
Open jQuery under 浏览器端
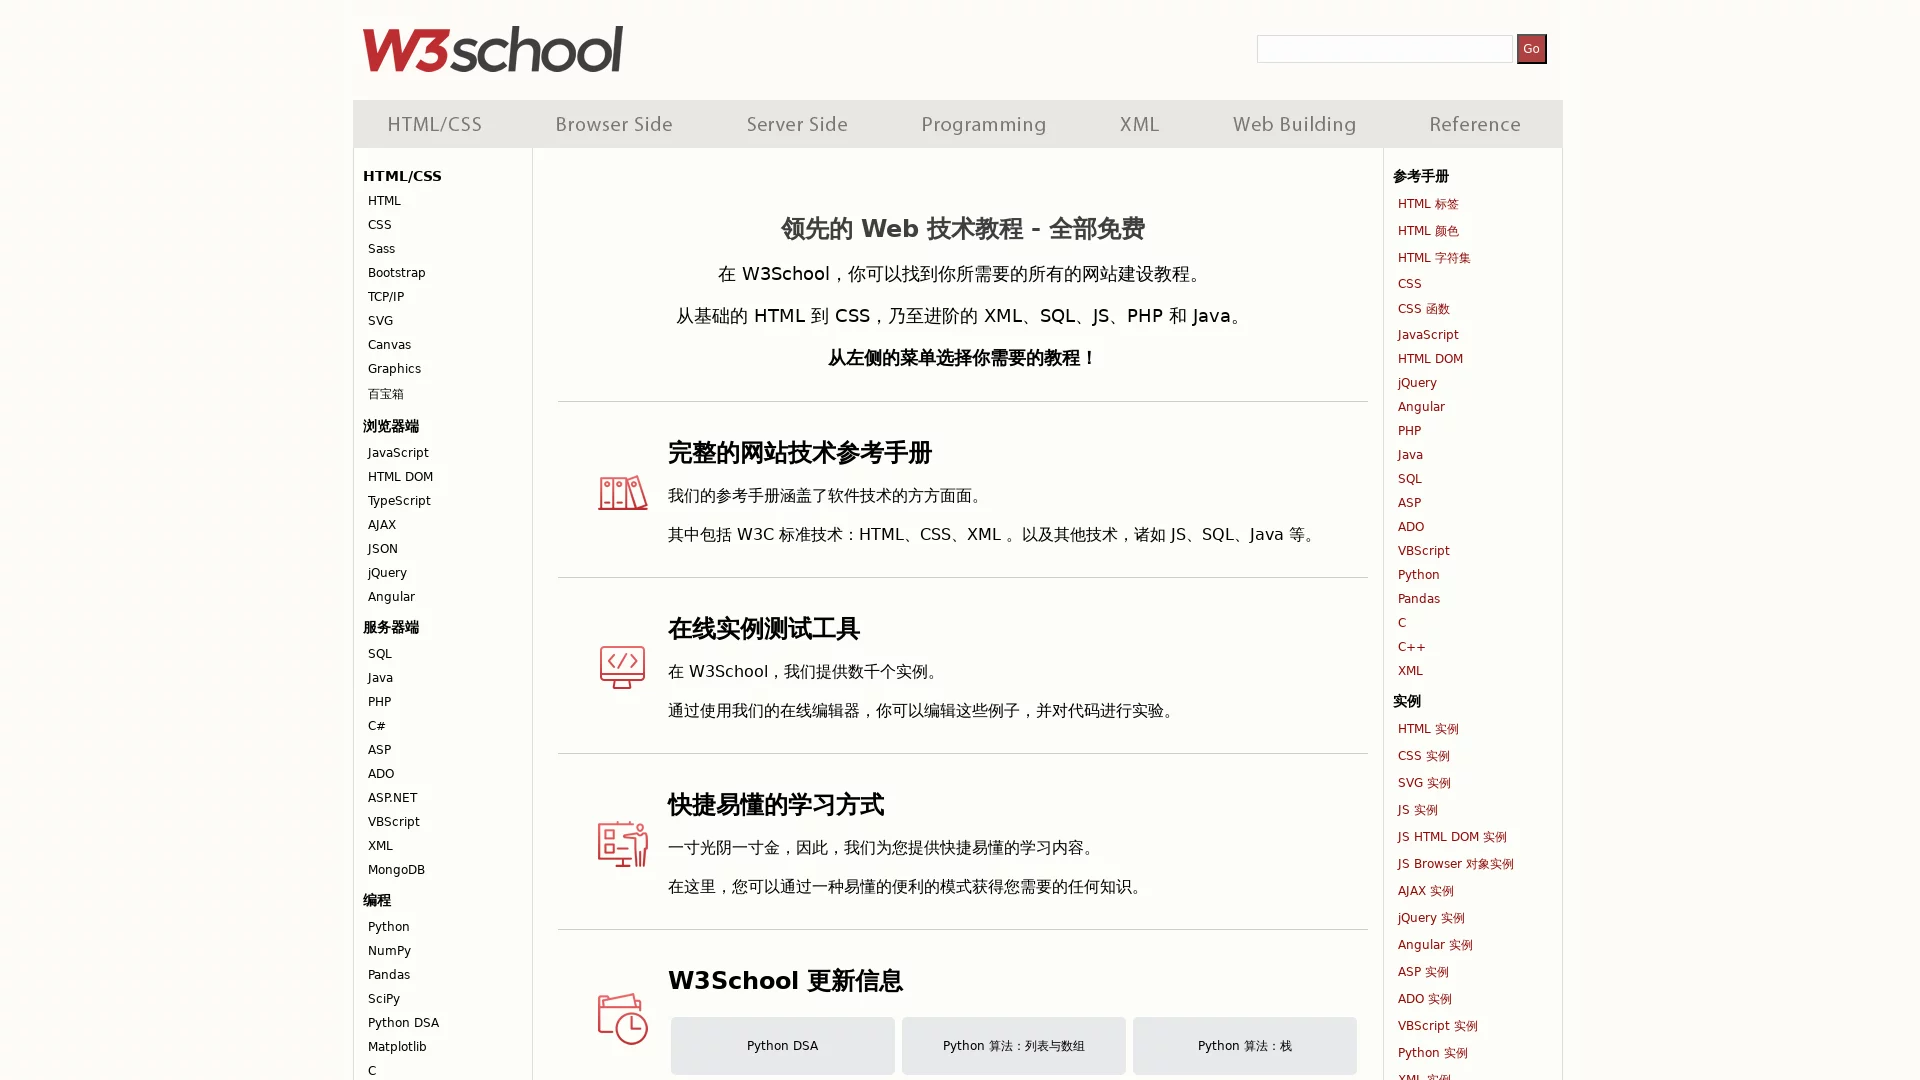point(387,572)
